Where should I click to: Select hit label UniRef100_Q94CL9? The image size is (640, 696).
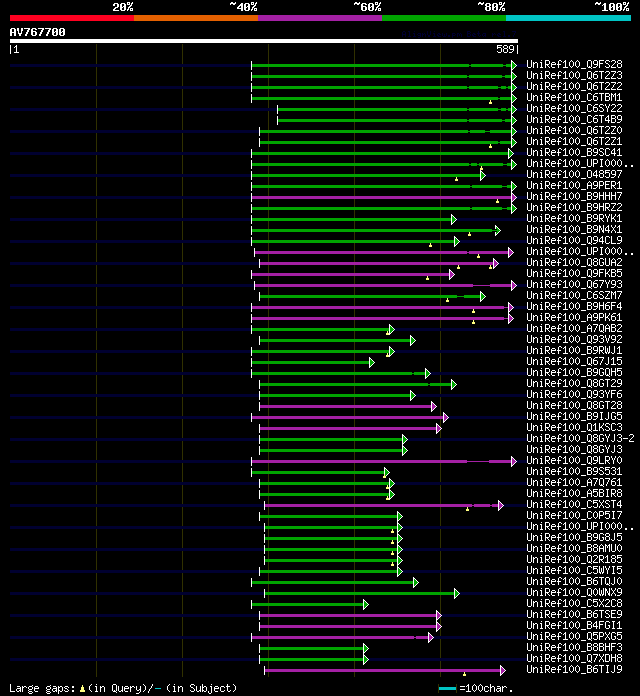(x=574, y=240)
